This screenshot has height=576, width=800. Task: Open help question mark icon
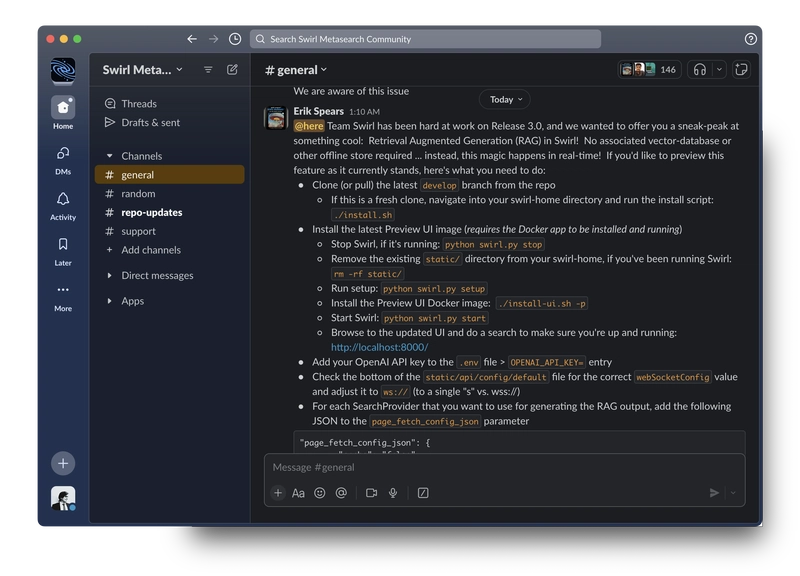(750, 39)
